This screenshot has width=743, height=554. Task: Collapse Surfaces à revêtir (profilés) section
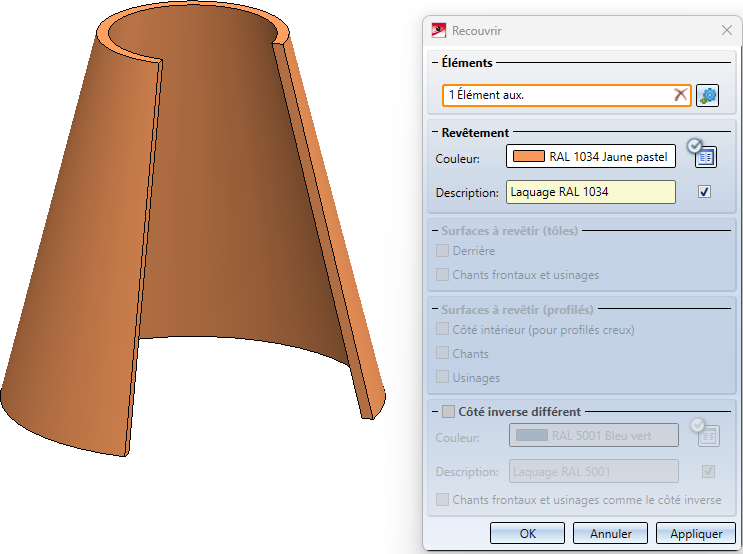click(x=435, y=309)
